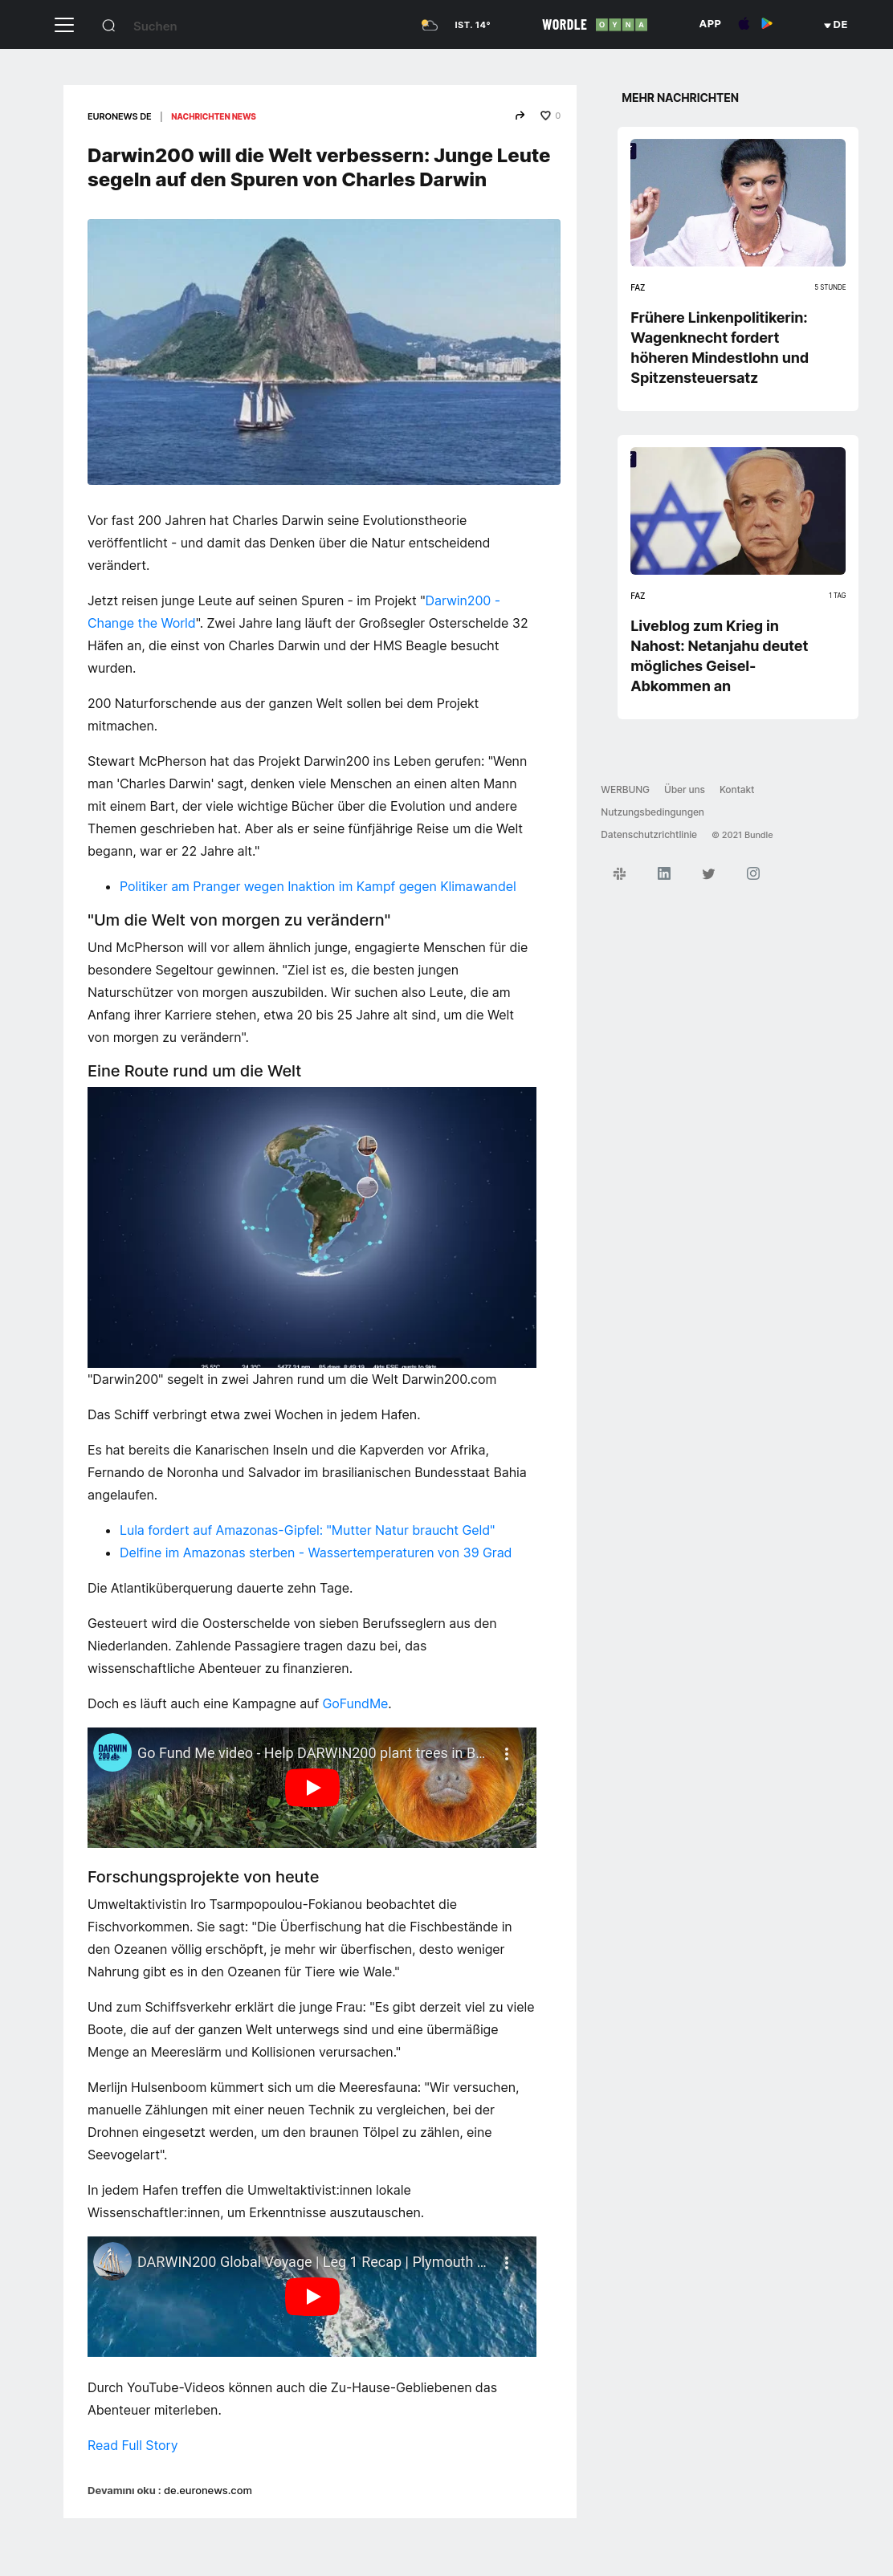Open the NACHRICHTEN NEWS category tag
893x2576 pixels.
[213, 117]
